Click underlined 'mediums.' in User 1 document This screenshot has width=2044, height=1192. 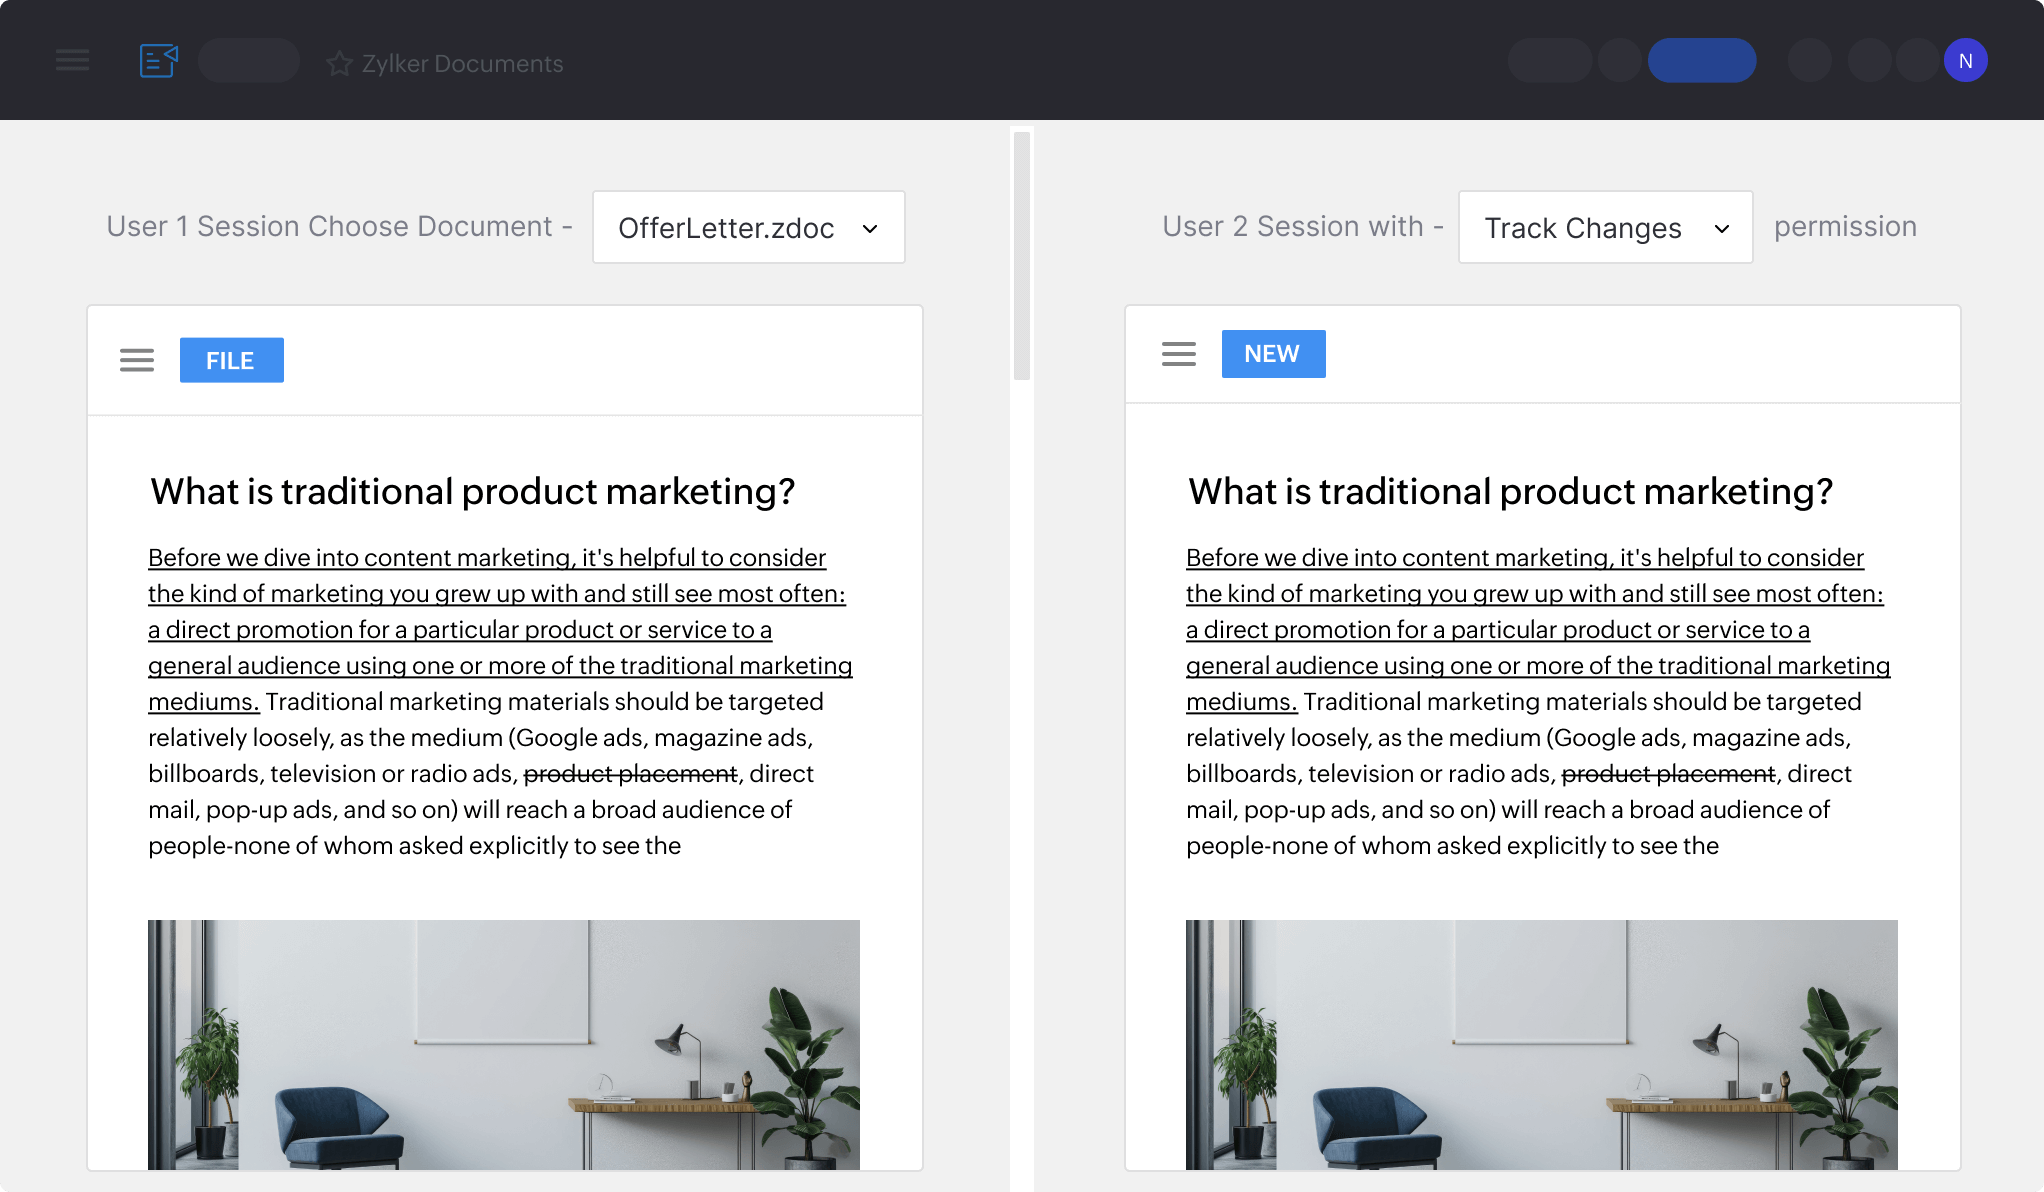(203, 702)
